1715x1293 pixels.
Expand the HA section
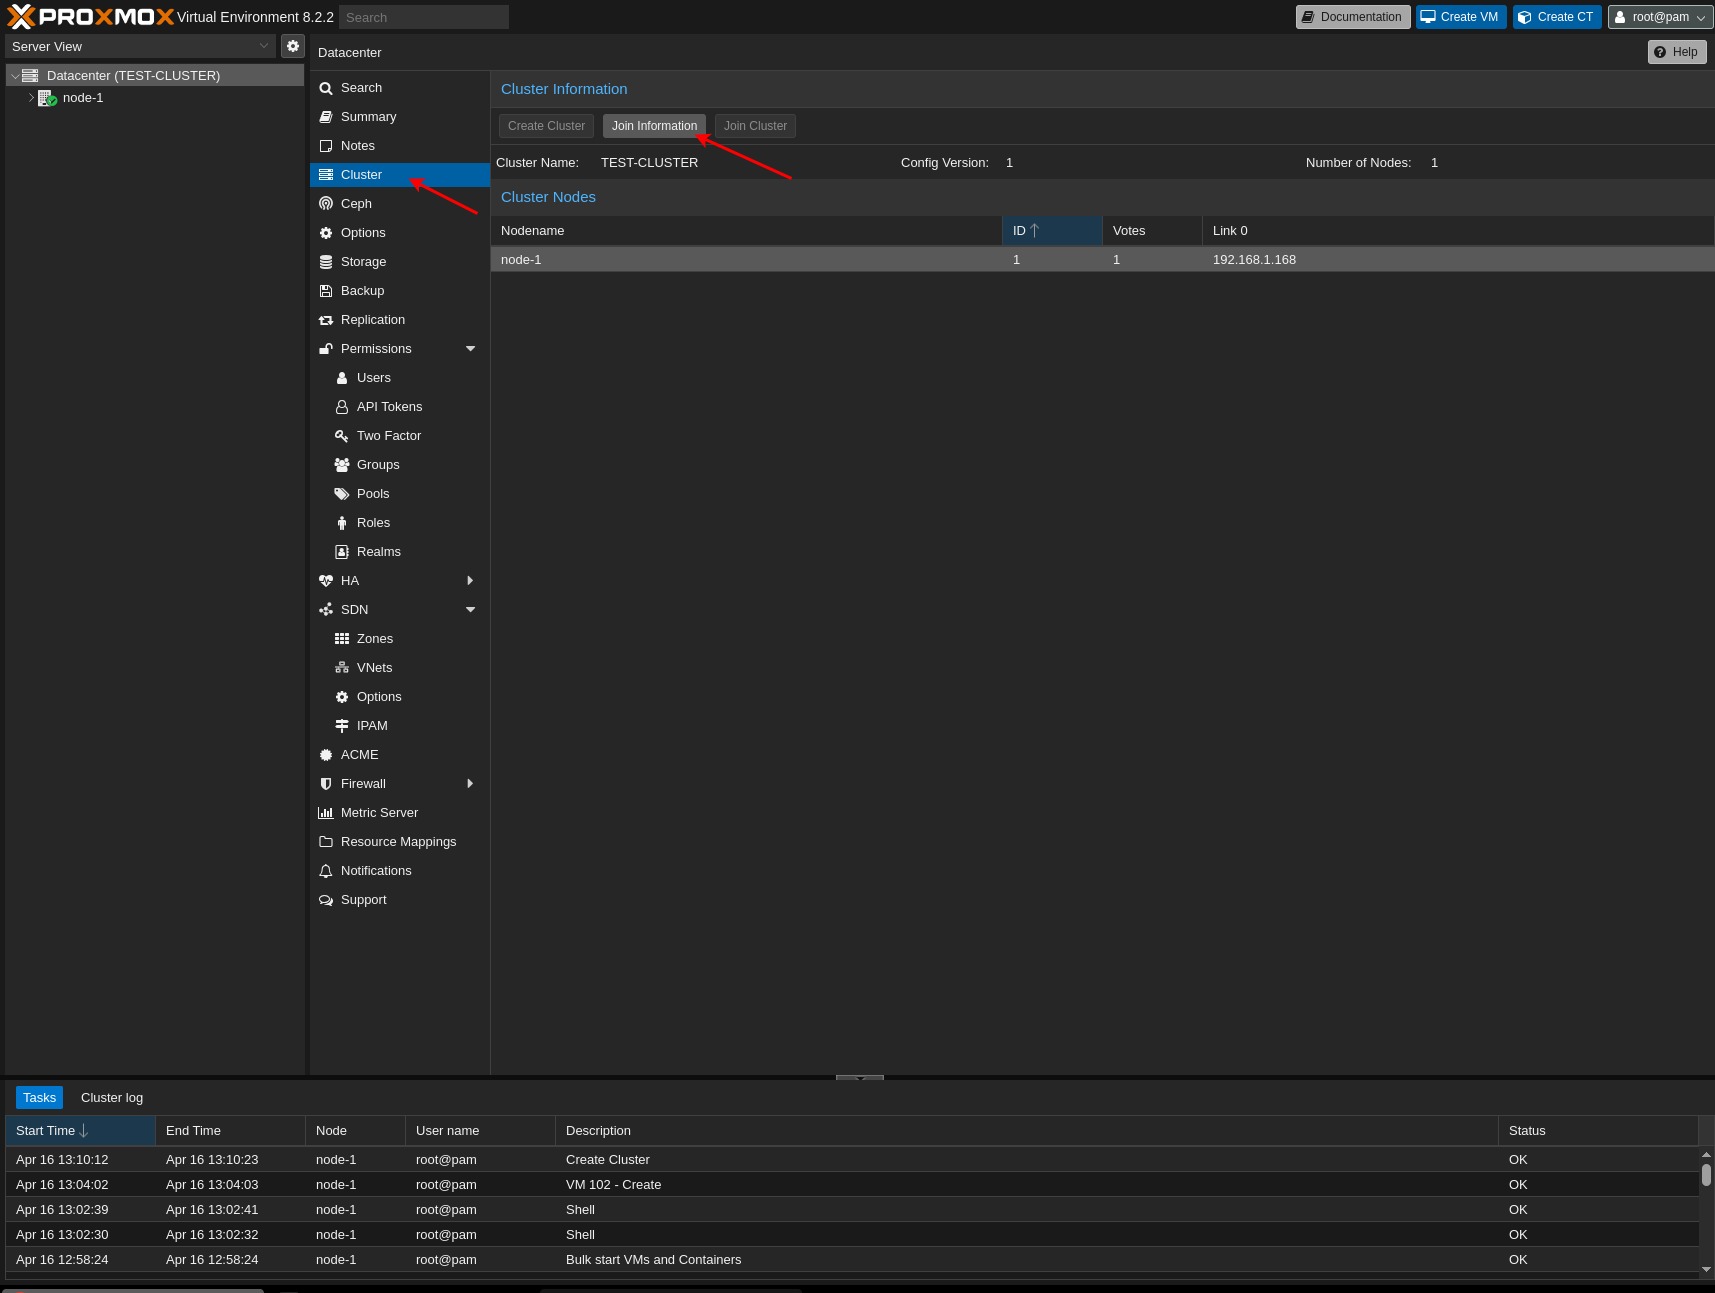point(469,580)
